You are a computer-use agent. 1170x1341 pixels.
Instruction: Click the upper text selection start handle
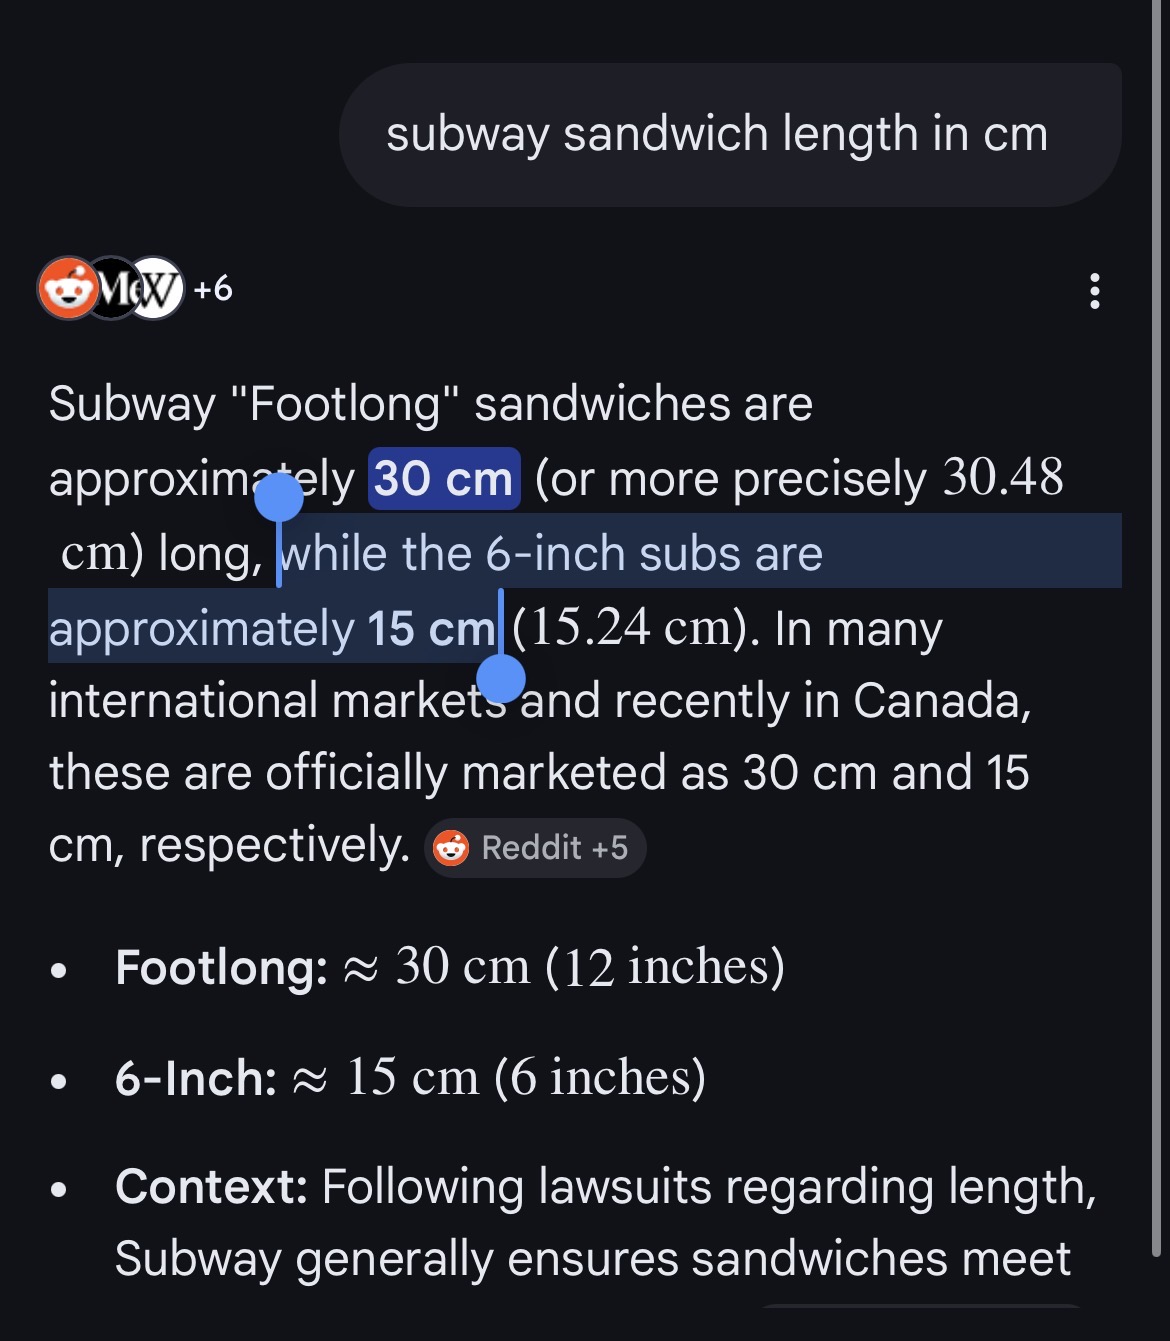point(279,497)
